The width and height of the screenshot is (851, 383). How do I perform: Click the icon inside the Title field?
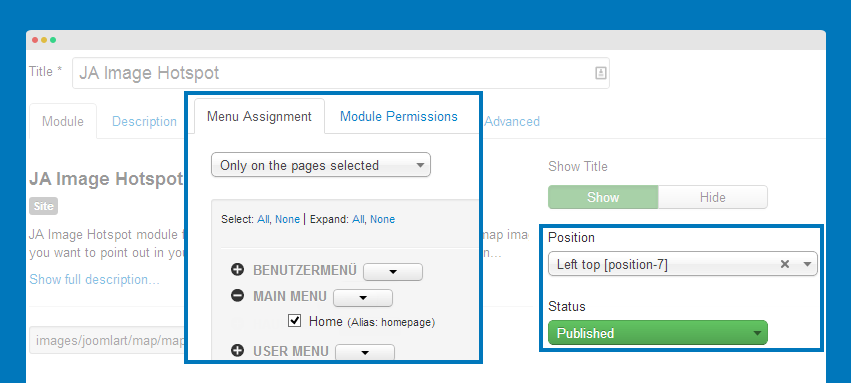pos(600,73)
